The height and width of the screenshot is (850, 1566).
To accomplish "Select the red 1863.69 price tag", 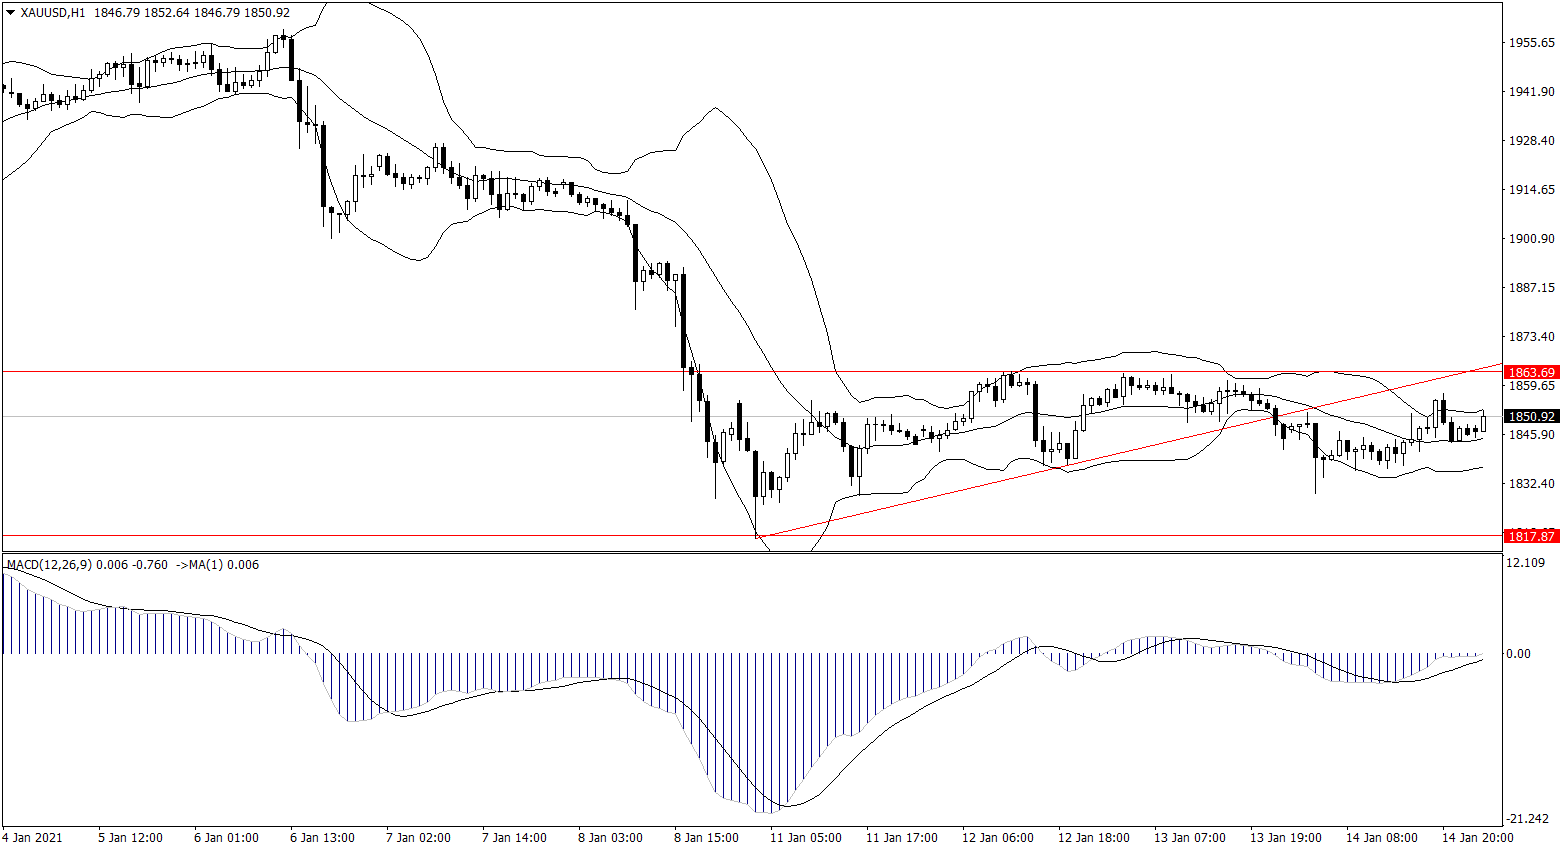I will (1531, 372).
